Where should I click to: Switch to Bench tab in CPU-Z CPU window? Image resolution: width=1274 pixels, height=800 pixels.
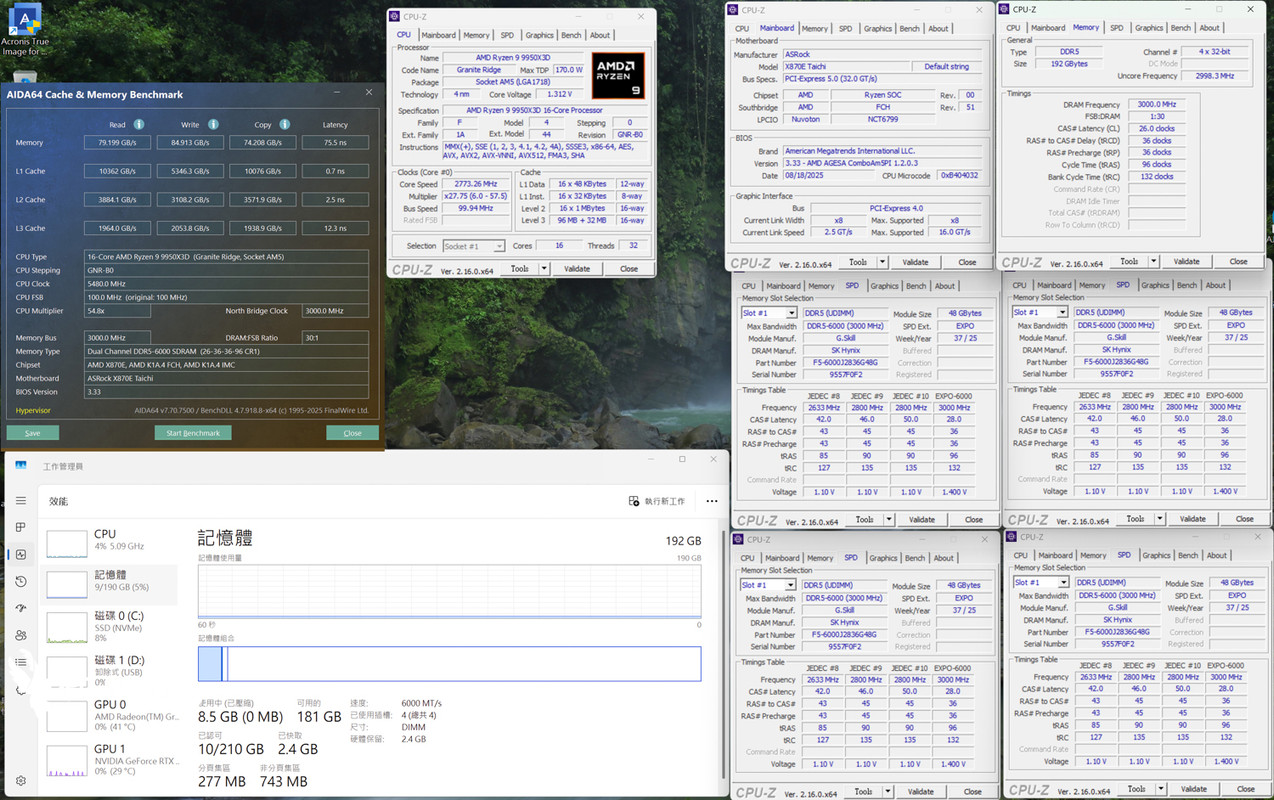571,35
